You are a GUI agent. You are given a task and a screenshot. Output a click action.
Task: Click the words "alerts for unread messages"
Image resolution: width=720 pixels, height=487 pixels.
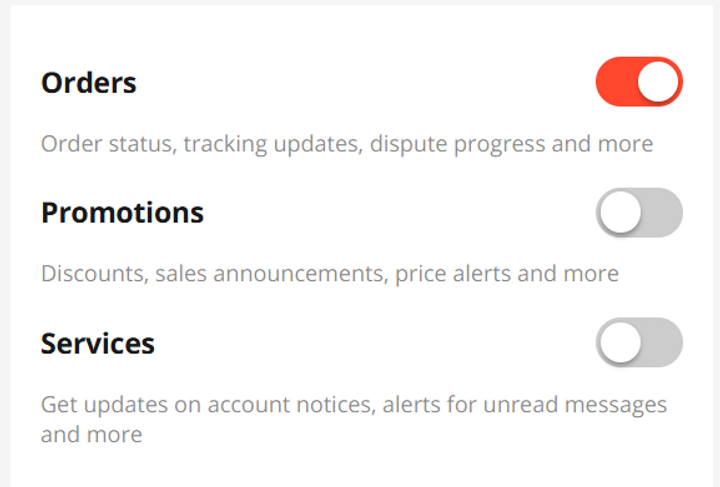[x=520, y=405]
